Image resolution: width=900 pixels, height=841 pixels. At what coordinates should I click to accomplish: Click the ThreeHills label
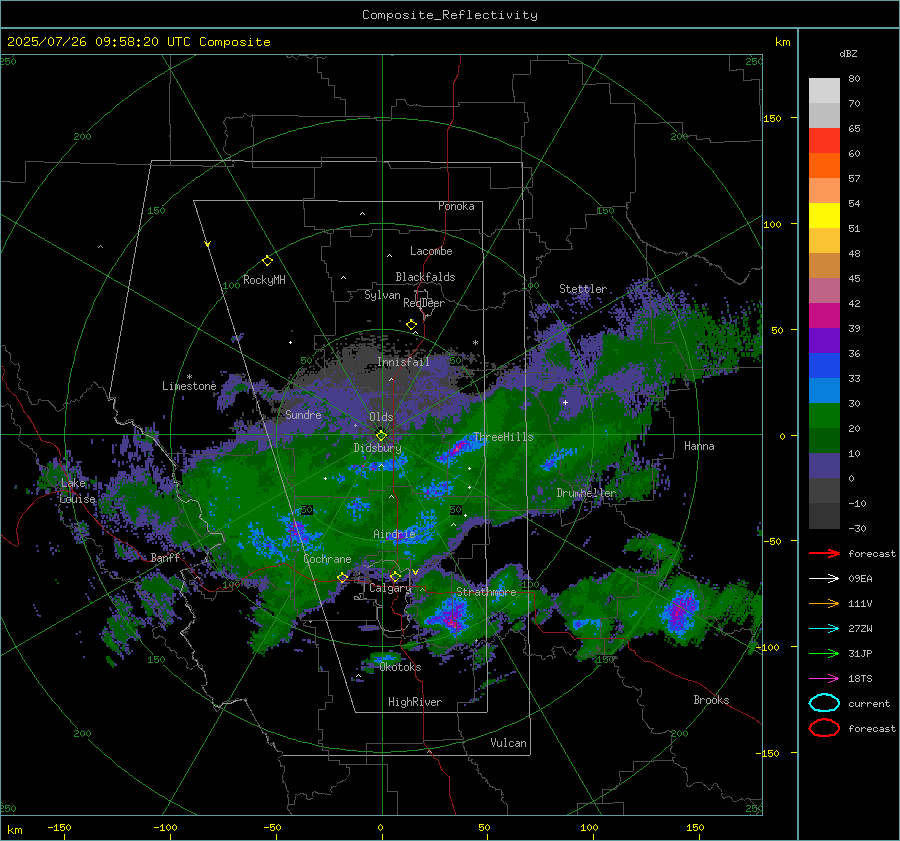click(503, 437)
